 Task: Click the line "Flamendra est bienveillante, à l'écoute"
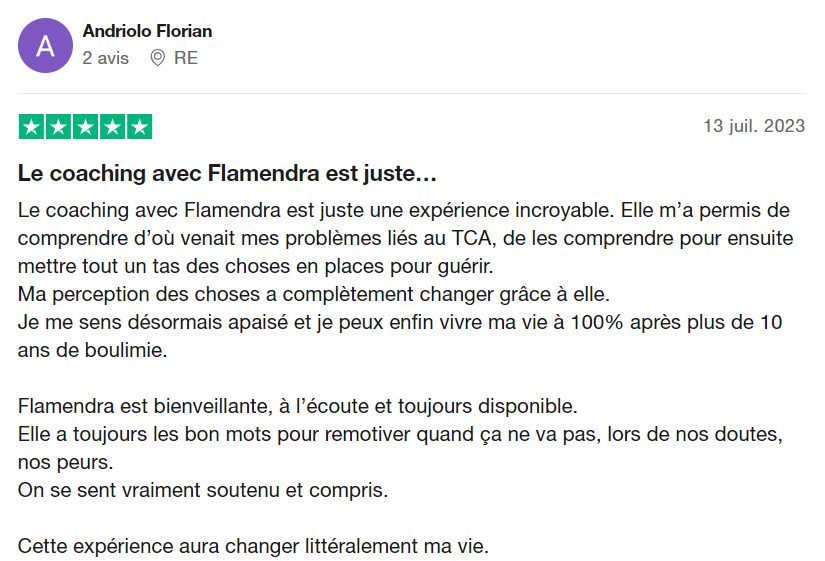pyautogui.click(x=298, y=407)
